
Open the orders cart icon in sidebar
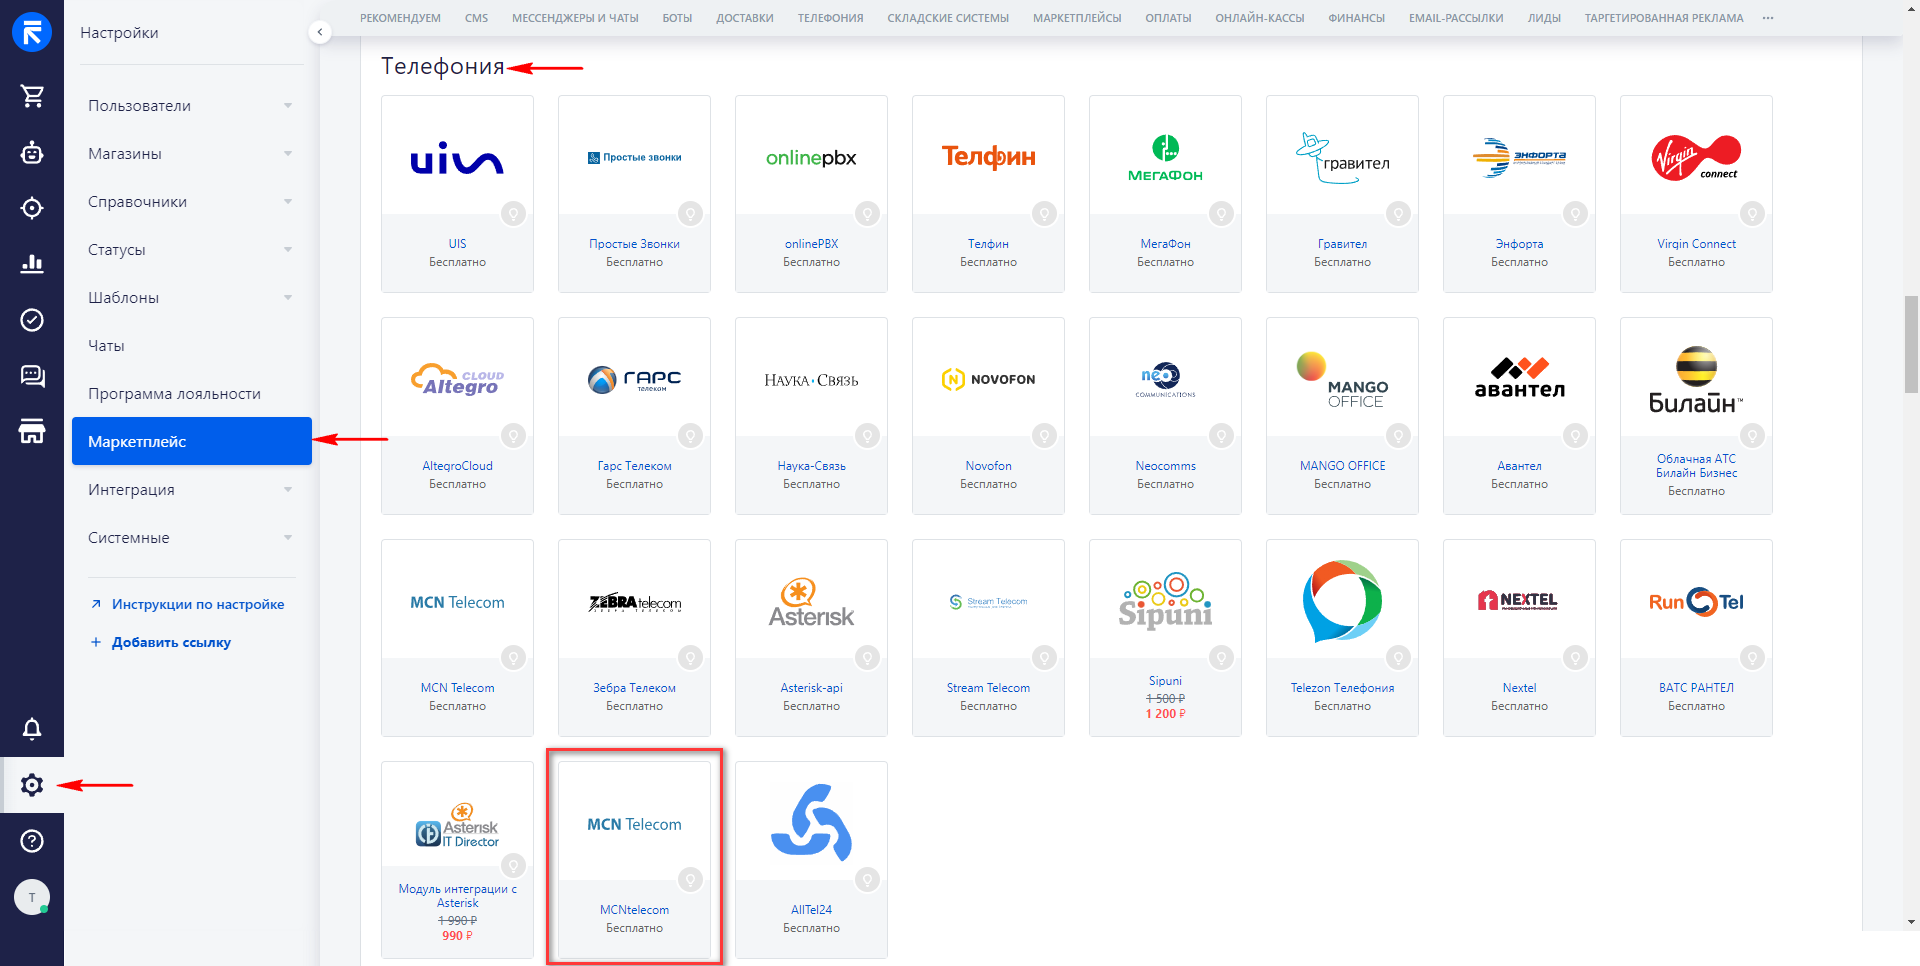(32, 96)
